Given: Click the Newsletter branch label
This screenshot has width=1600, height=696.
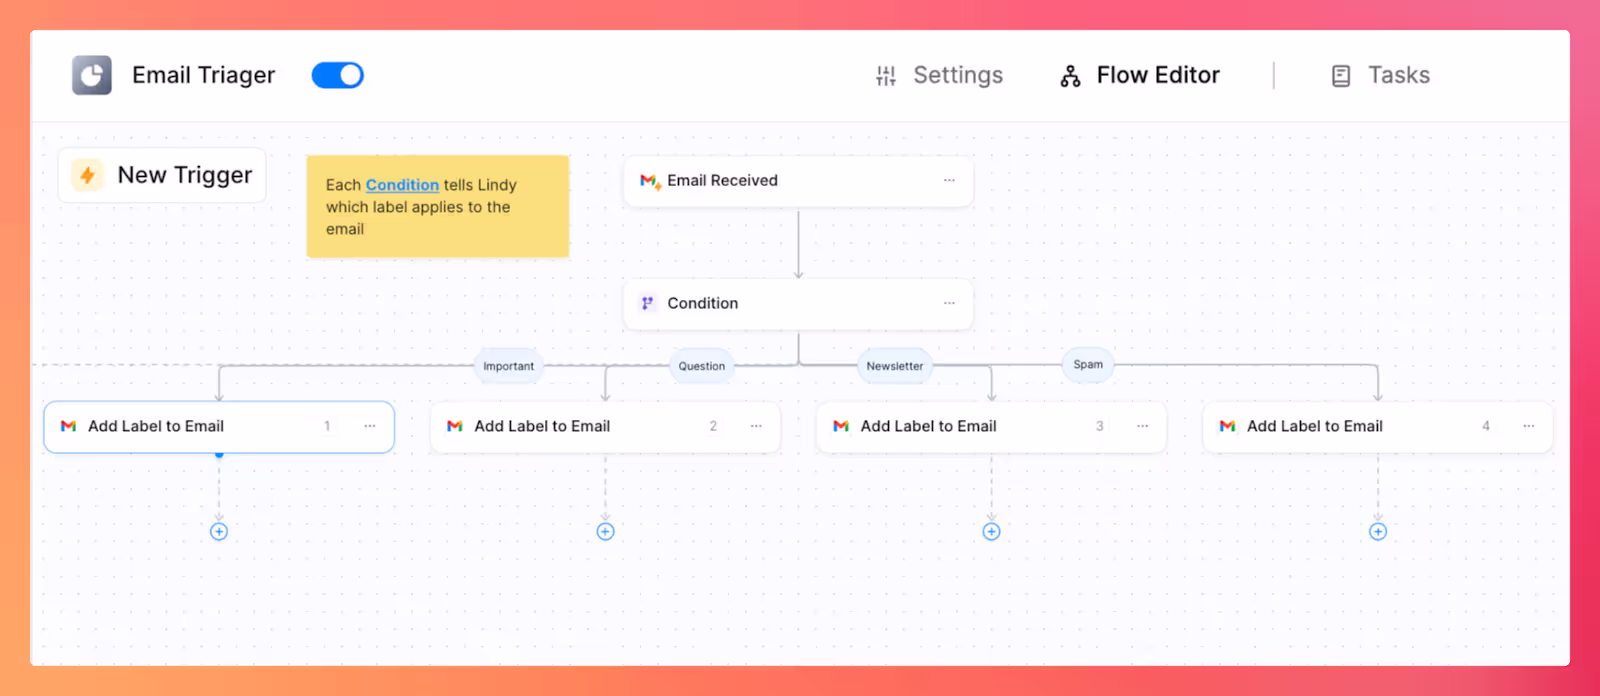Looking at the screenshot, I should pyautogui.click(x=895, y=366).
